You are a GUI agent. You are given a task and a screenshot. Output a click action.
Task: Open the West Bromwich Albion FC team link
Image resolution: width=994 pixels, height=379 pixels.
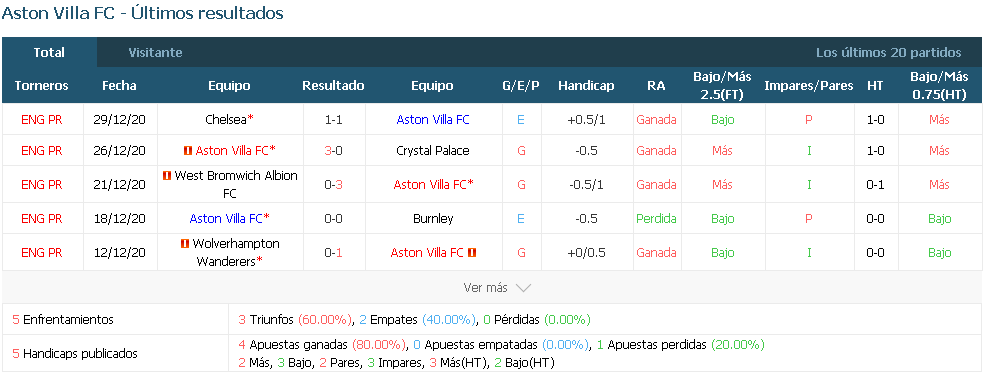(236, 184)
